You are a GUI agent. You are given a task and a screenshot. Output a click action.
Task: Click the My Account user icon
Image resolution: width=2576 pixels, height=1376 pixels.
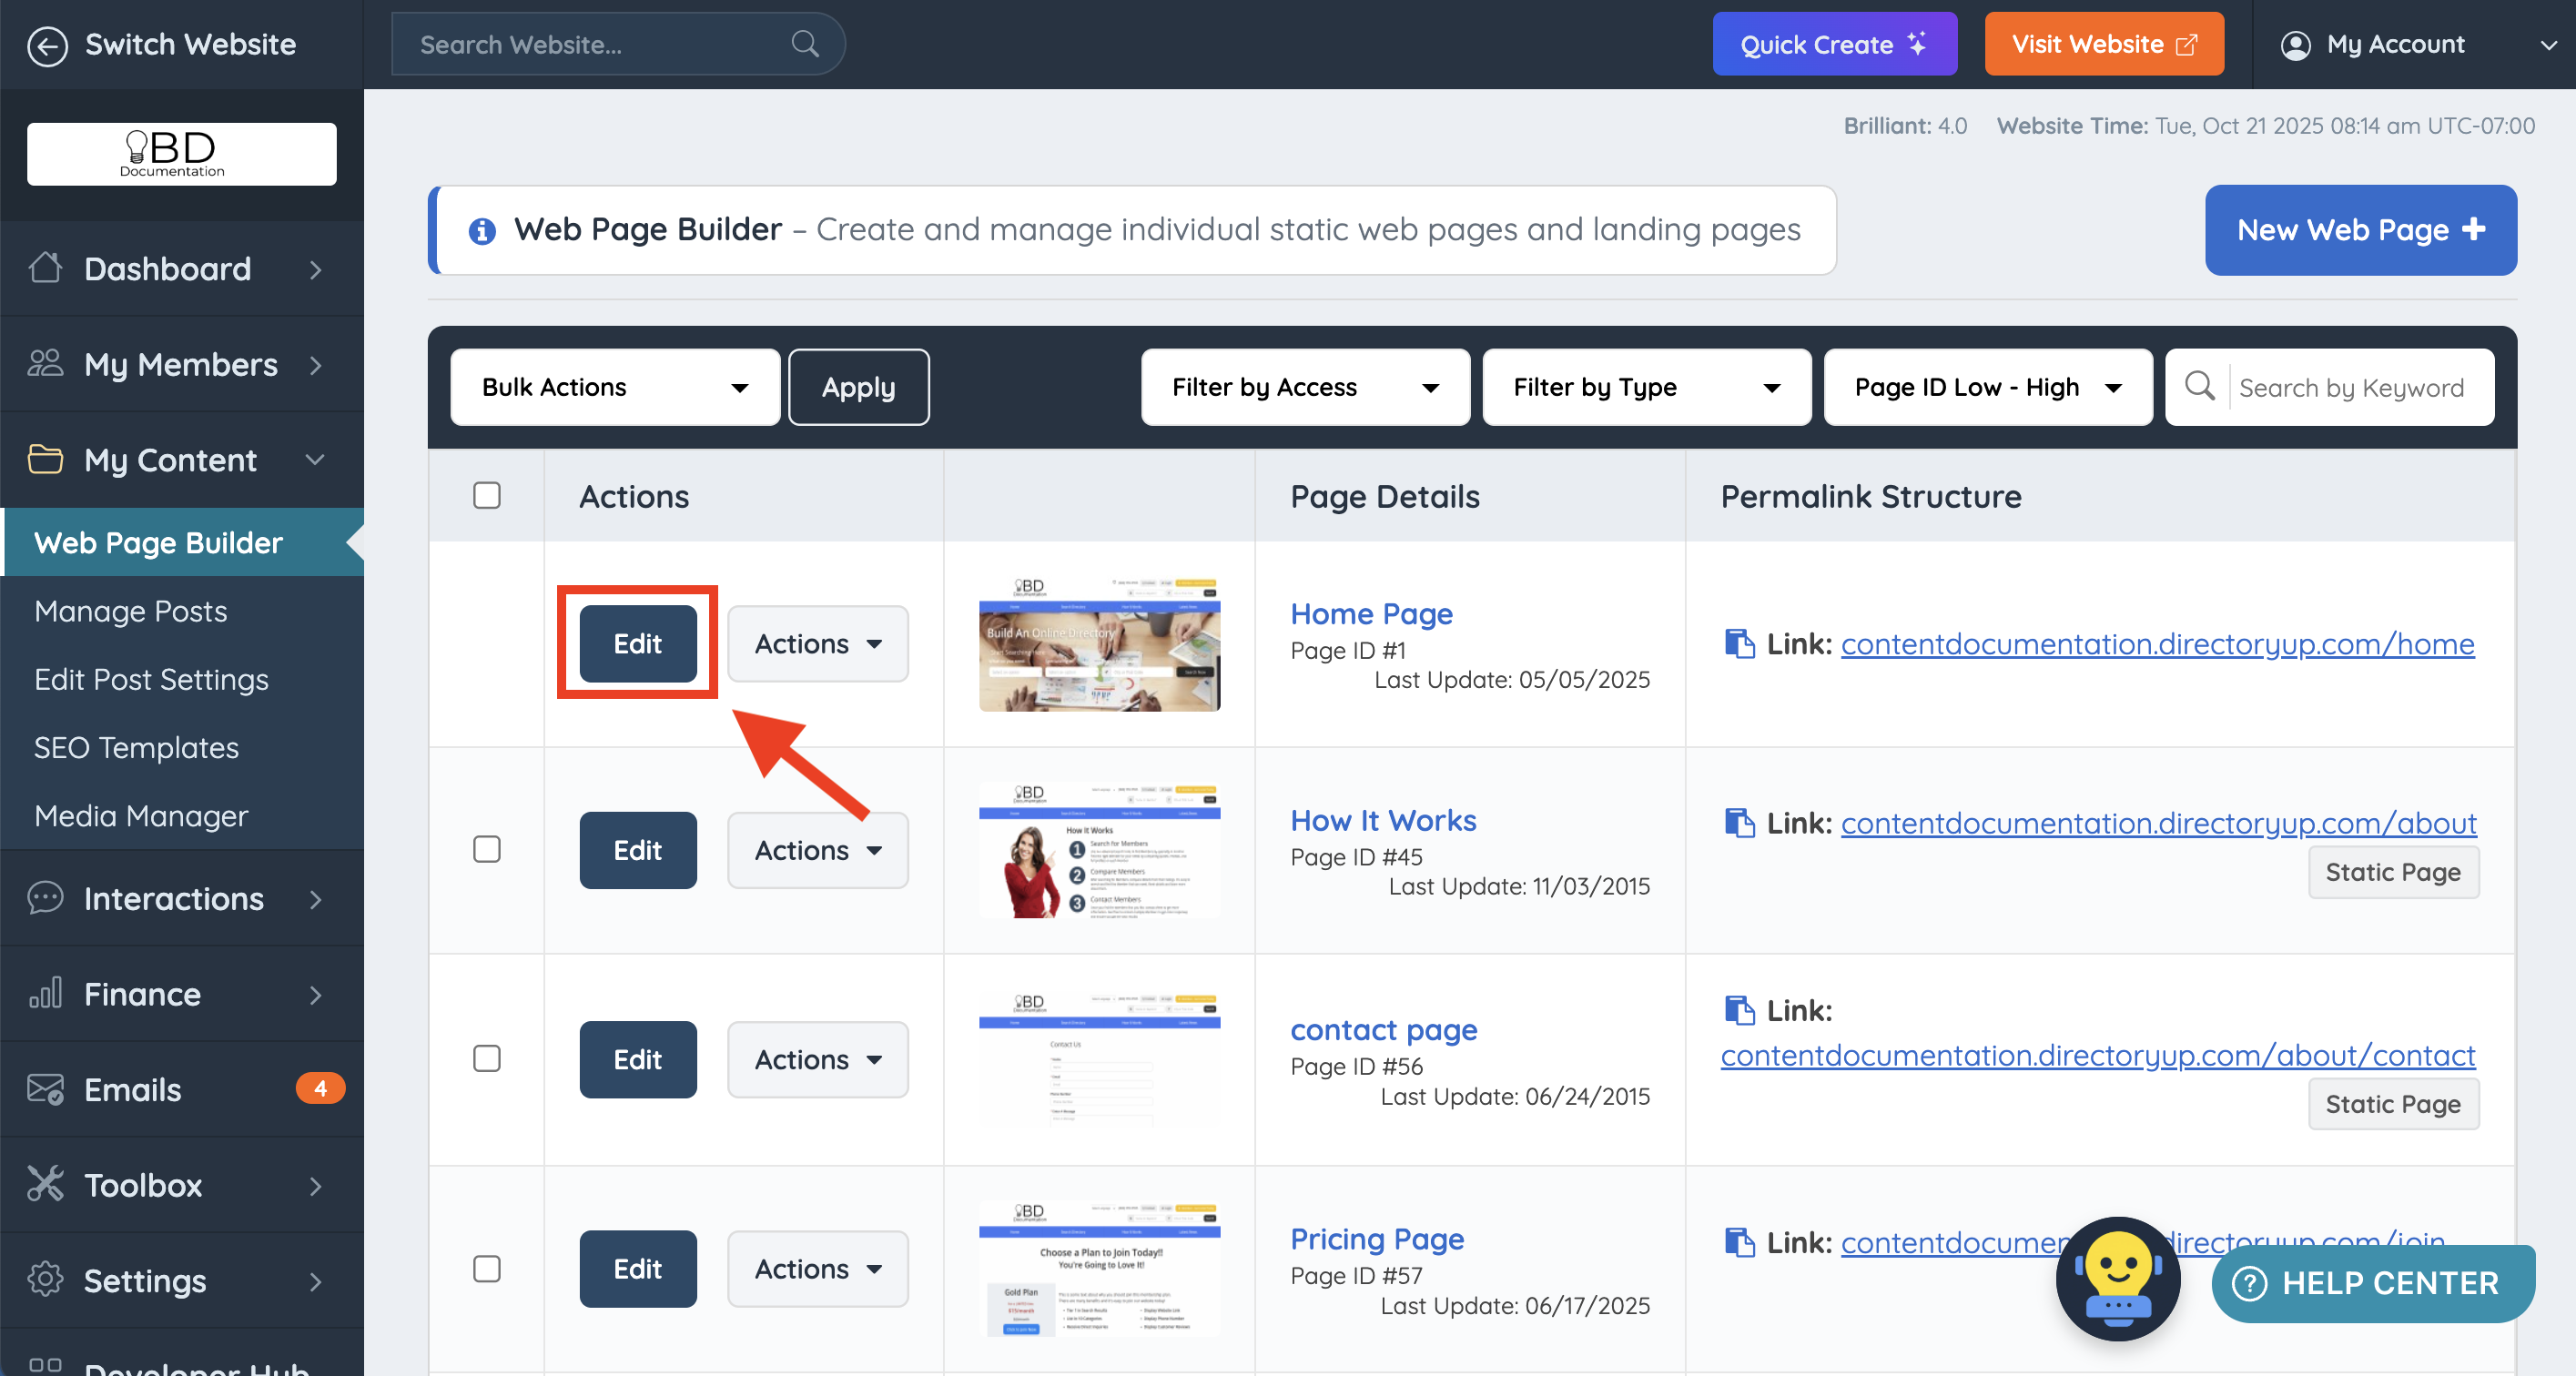(x=2295, y=45)
